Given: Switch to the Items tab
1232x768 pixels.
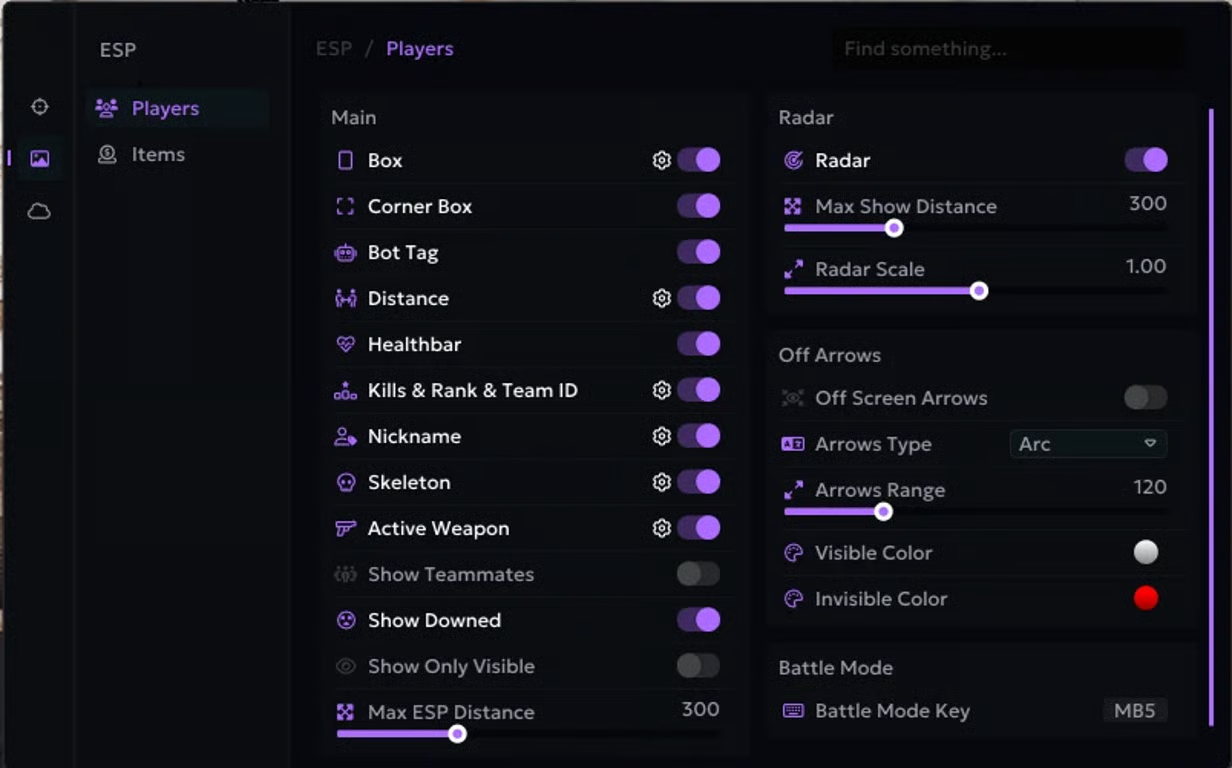Looking at the screenshot, I should pyautogui.click(x=157, y=155).
